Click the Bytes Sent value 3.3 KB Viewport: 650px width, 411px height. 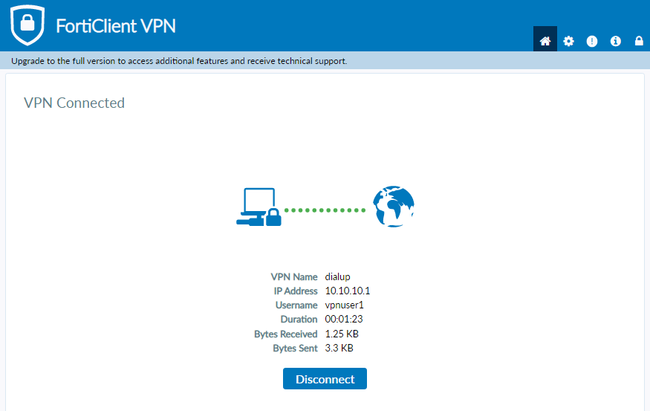pyautogui.click(x=339, y=348)
